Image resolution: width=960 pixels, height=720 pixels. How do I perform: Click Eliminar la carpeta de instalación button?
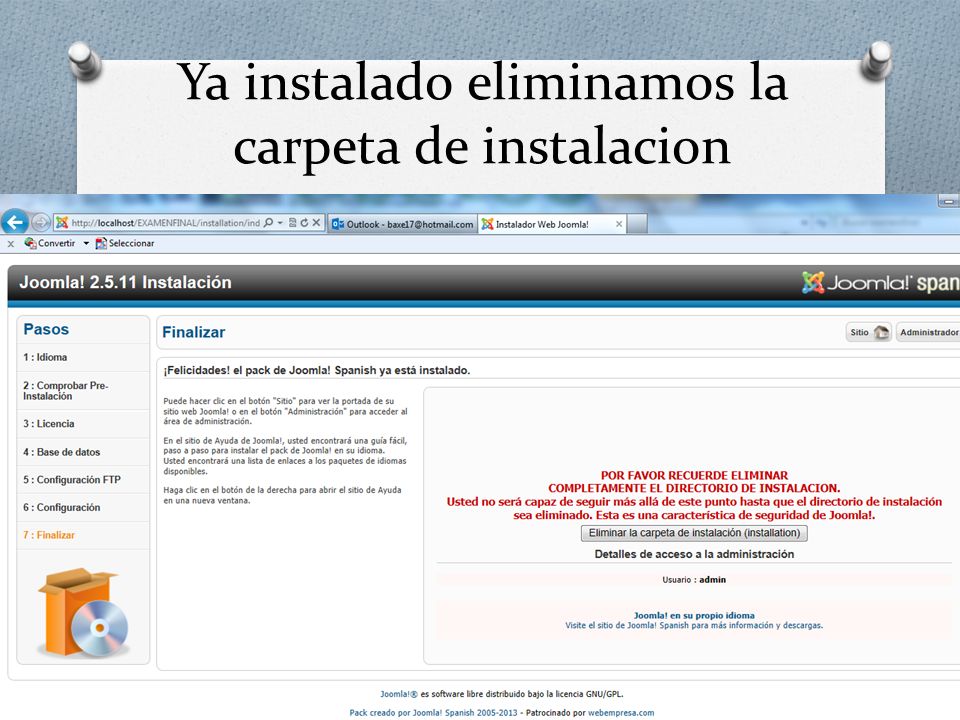pos(694,533)
